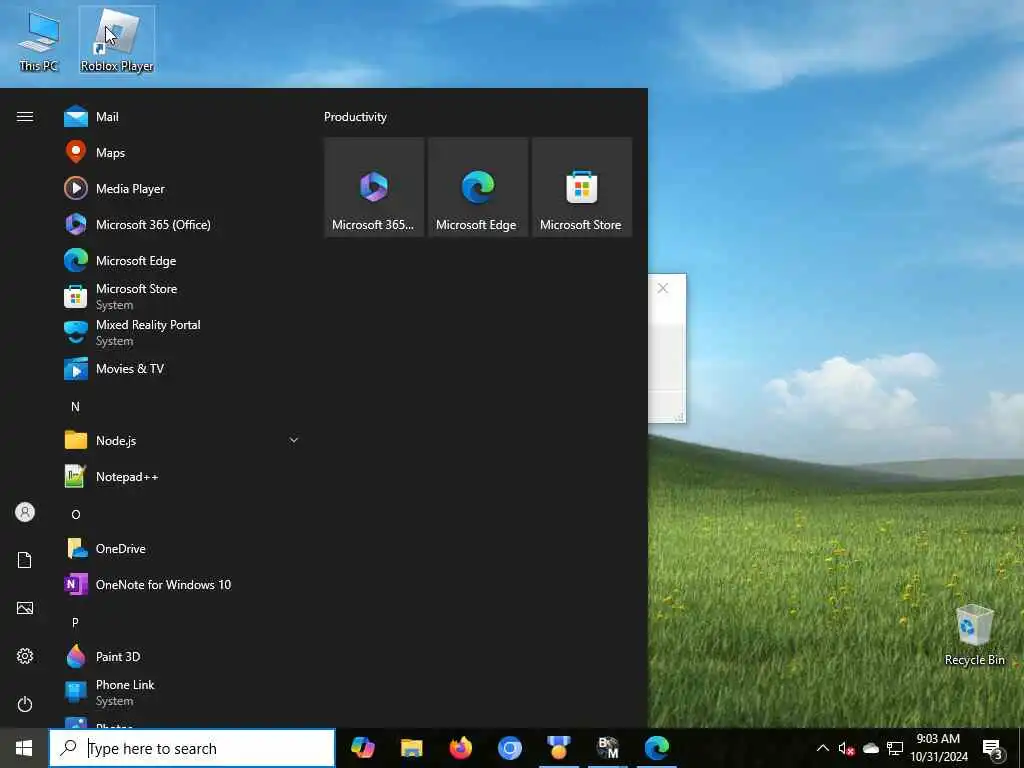Open File Explorer from the taskbar

point(411,748)
